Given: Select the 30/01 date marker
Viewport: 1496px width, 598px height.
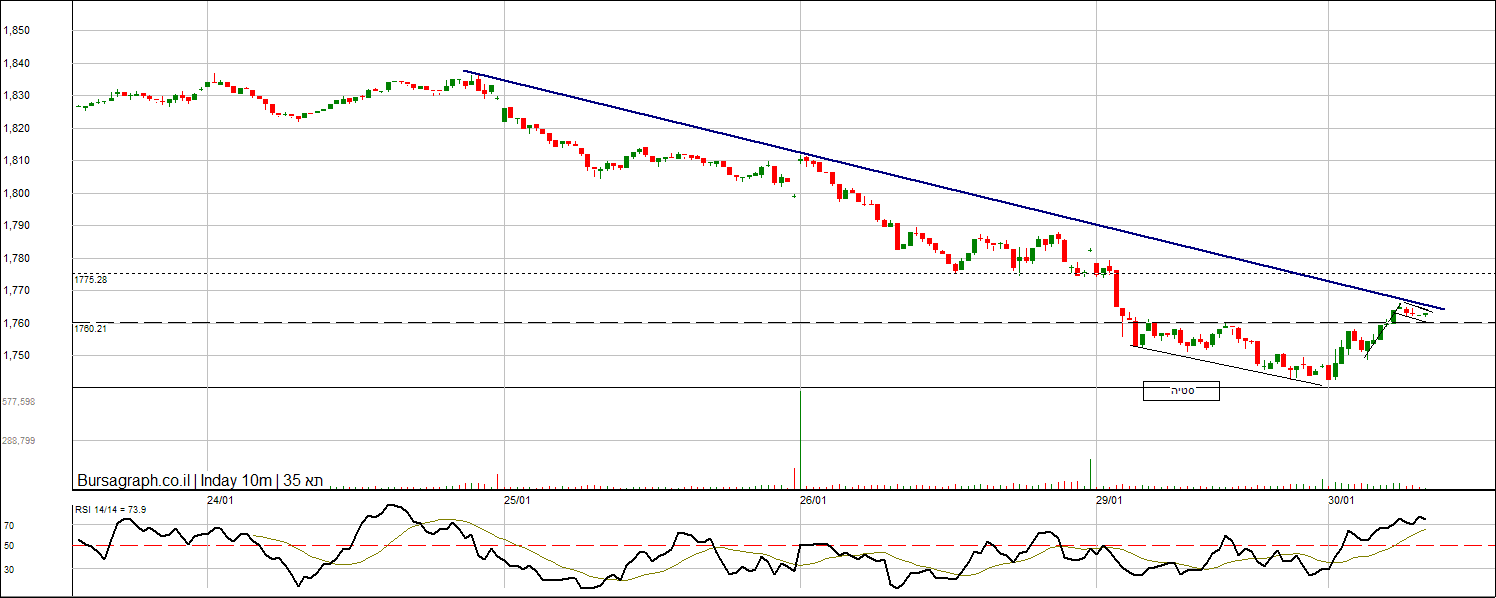Looking at the screenshot, I should coord(1341,500).
